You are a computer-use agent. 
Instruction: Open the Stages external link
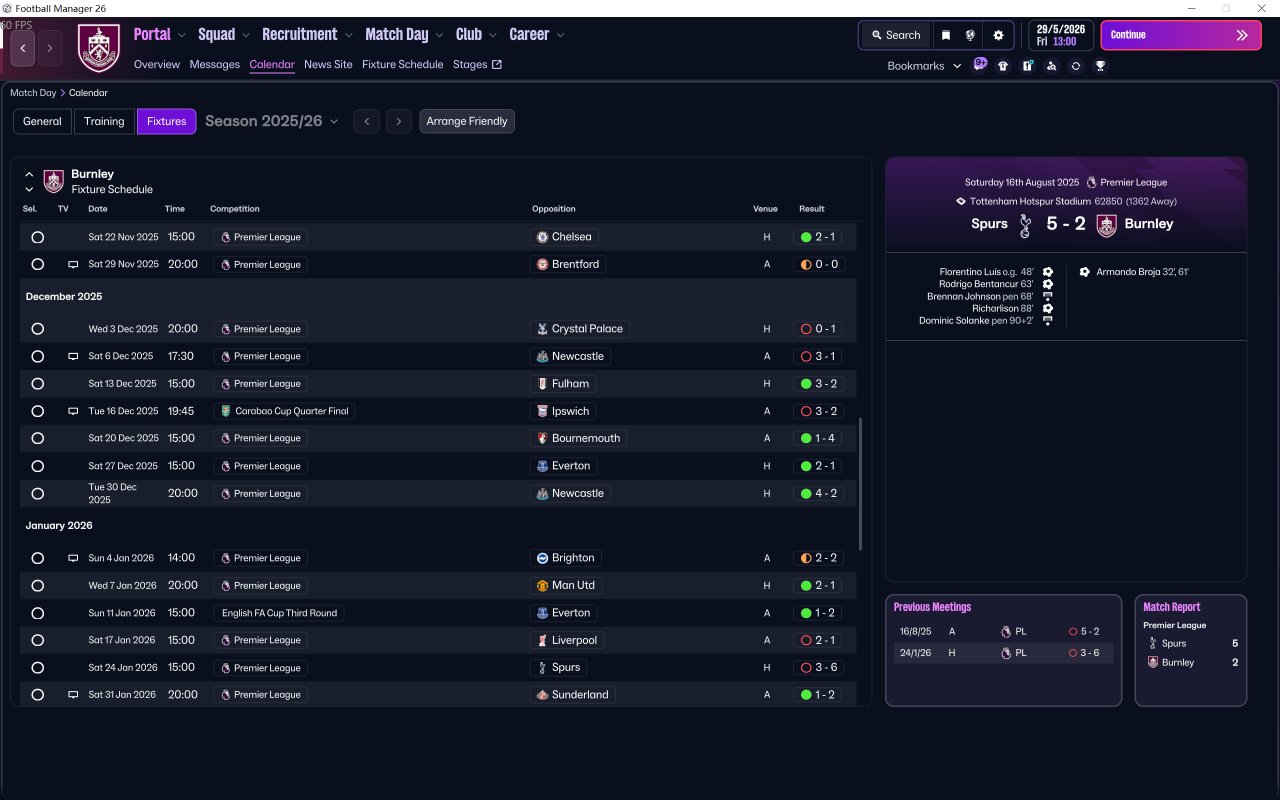[x=477, y=64]
